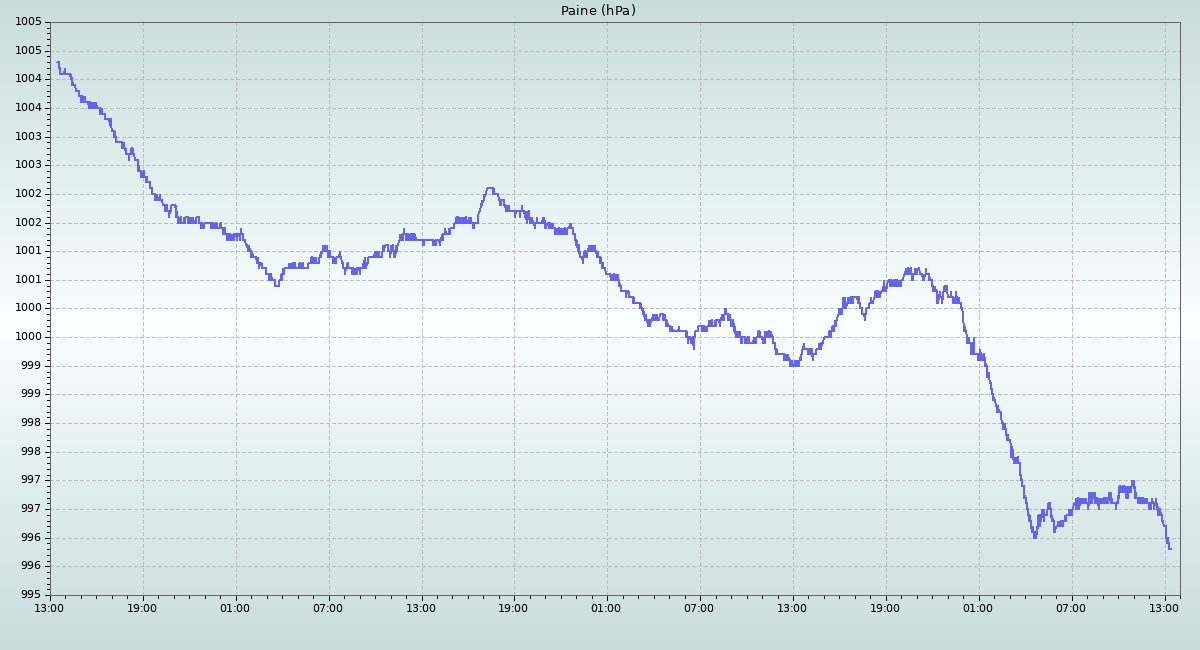The image size is (1200, 650).
Task: Click the lower 1000 y-axis label
Action: [28, 337]
